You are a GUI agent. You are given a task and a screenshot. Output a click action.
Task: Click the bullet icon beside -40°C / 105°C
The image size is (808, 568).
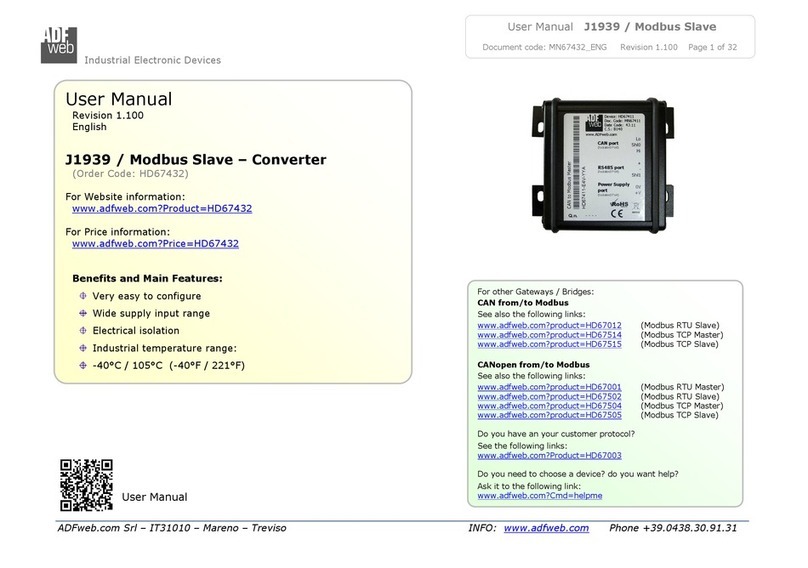82,365
